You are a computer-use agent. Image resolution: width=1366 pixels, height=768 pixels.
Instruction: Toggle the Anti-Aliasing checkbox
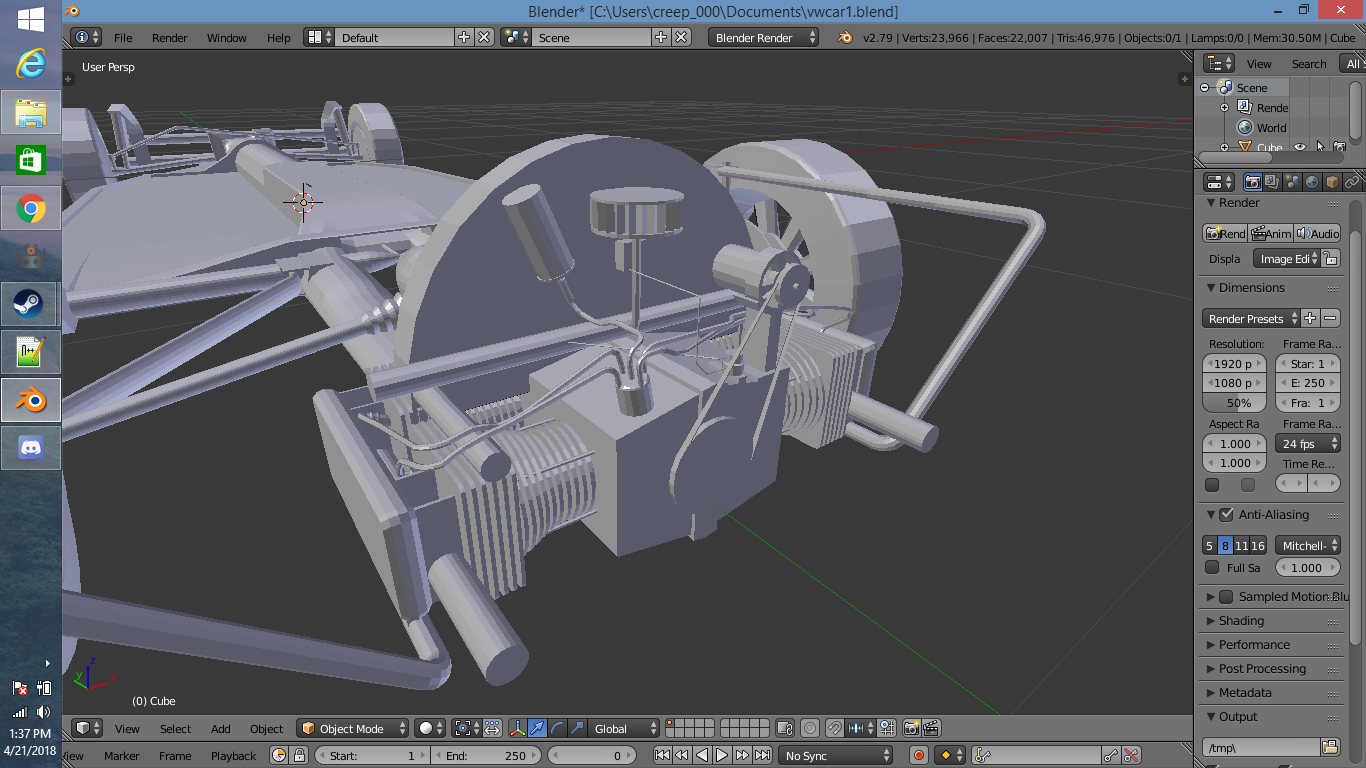1226,515
